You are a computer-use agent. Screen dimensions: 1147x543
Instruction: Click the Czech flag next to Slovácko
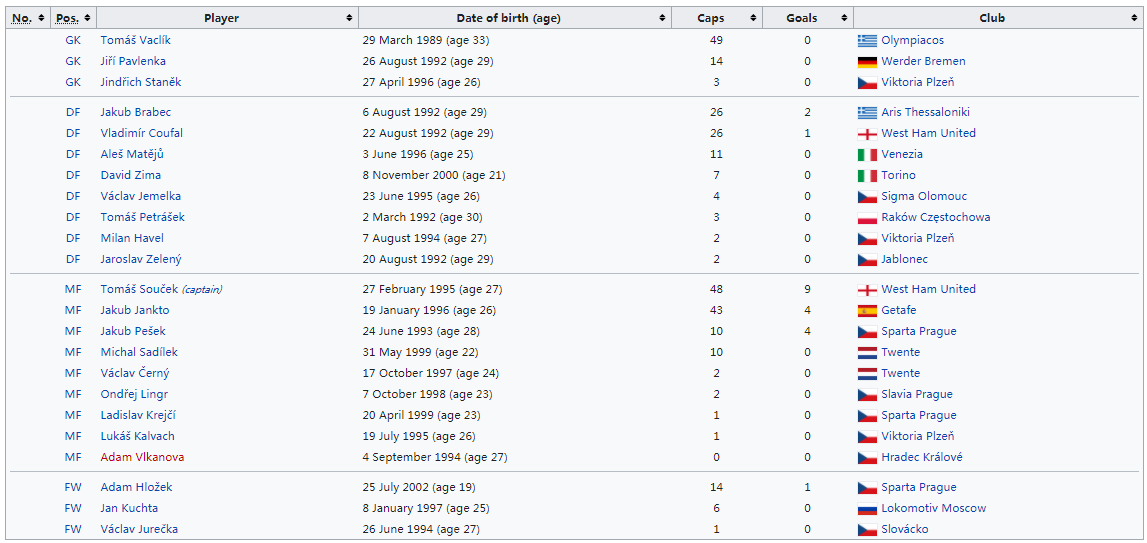pyautogui.click(x=867, y=530)
